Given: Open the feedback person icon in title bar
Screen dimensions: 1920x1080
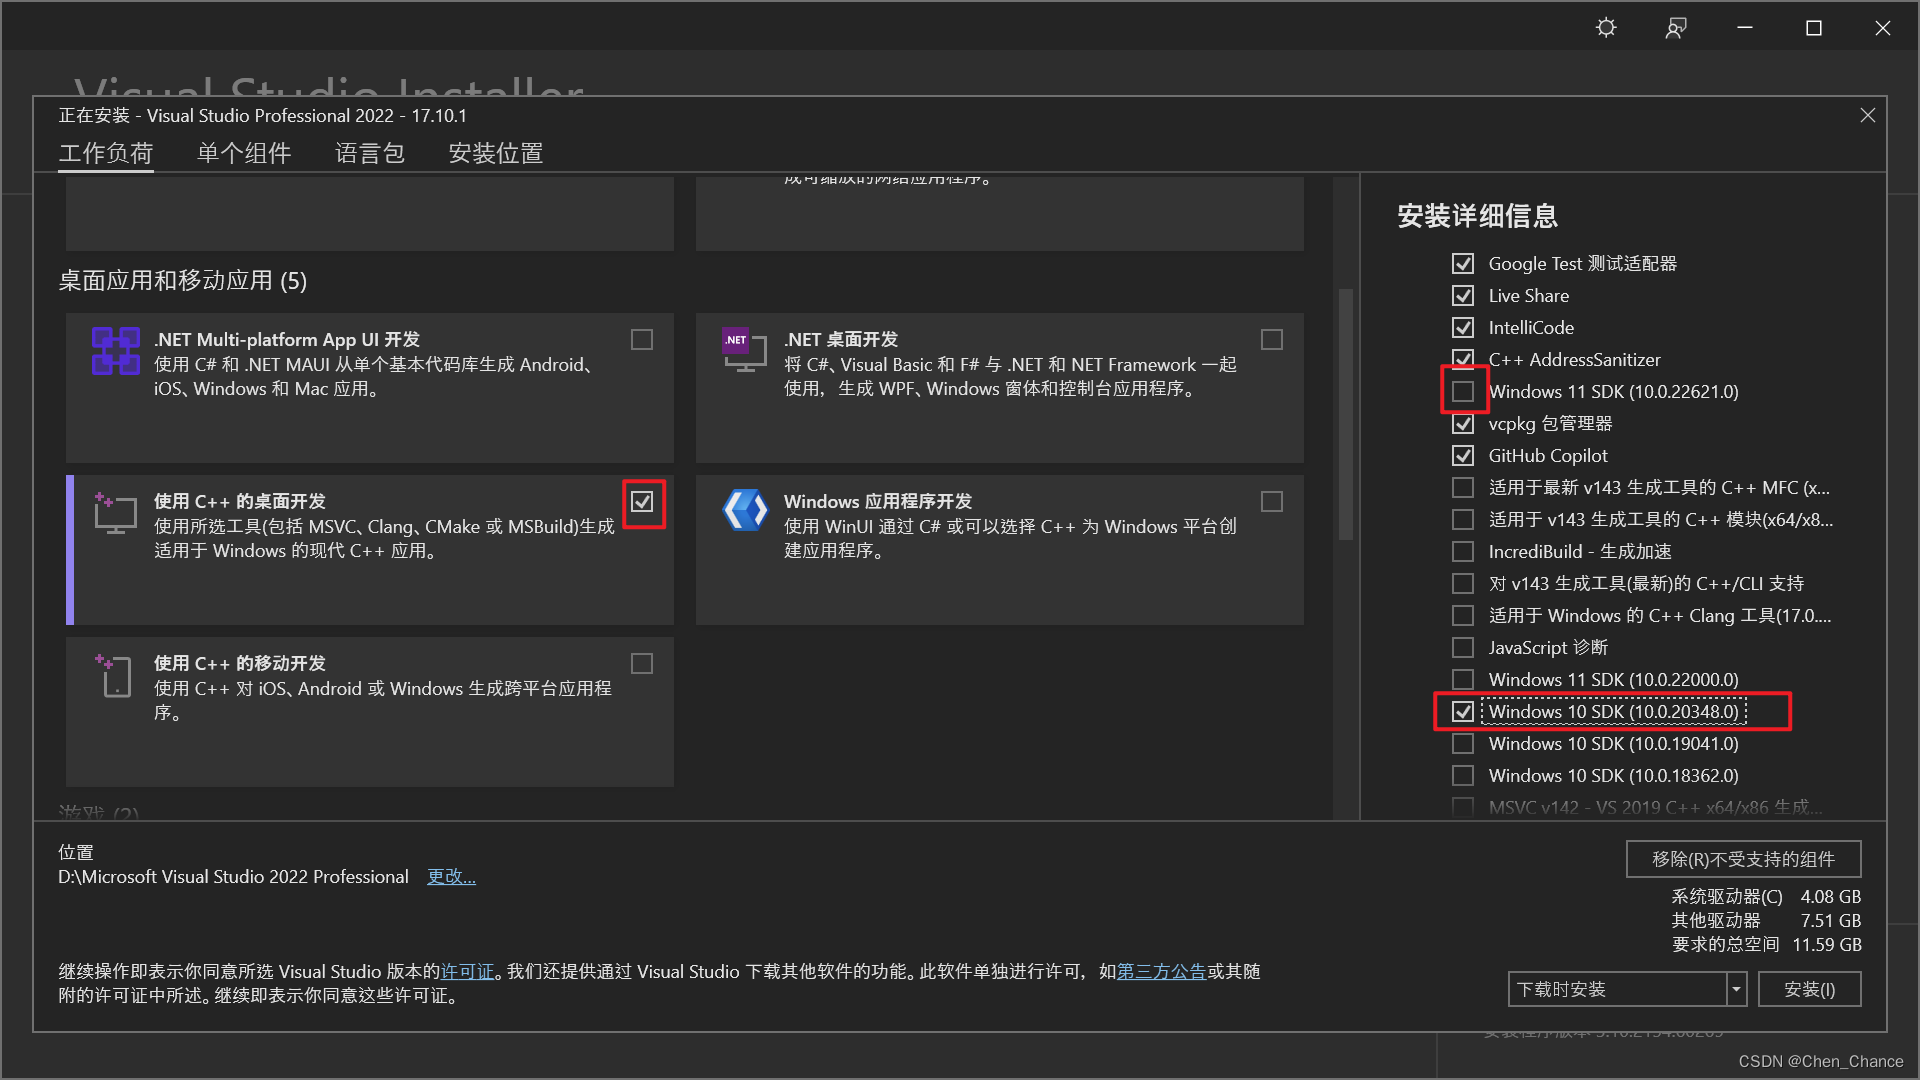Looking at the screenshot, I should pos(1676,28).
